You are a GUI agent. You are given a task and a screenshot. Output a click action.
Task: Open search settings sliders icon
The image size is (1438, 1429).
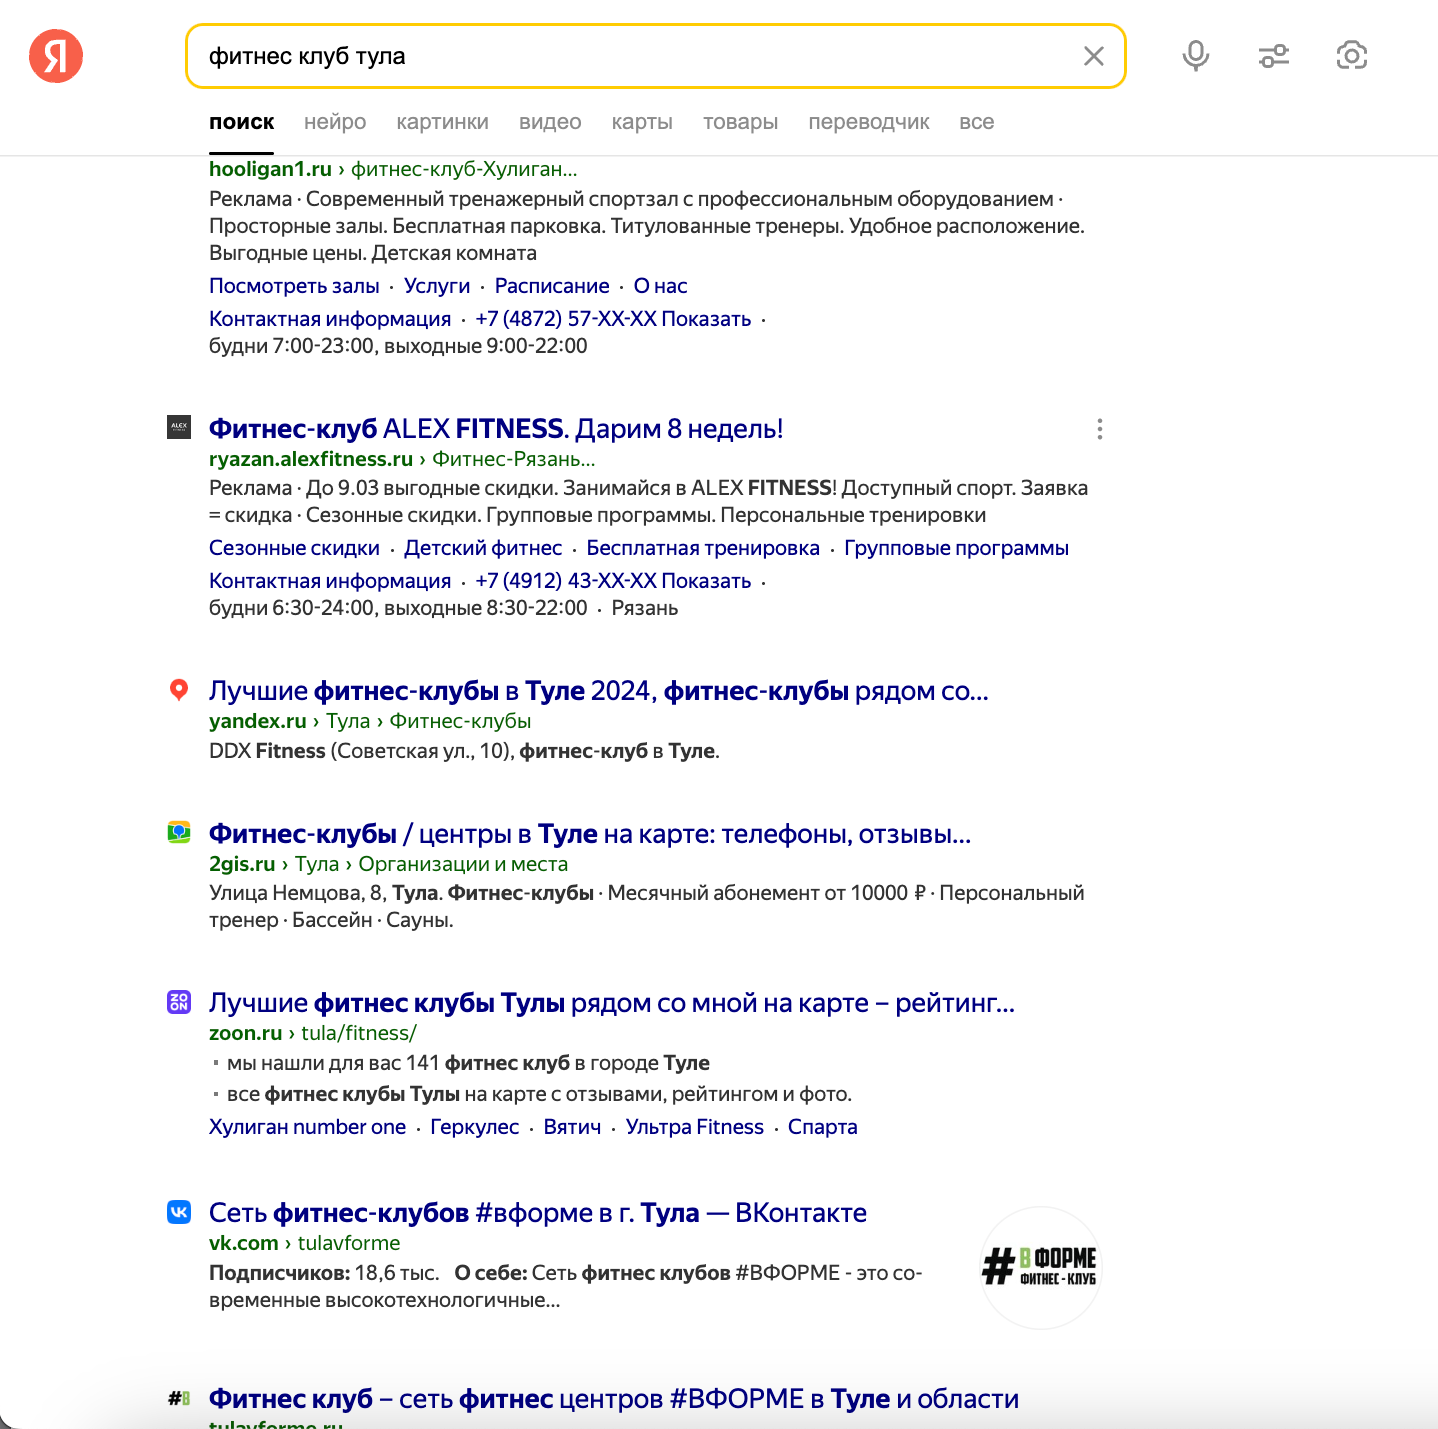[1274, 56]
